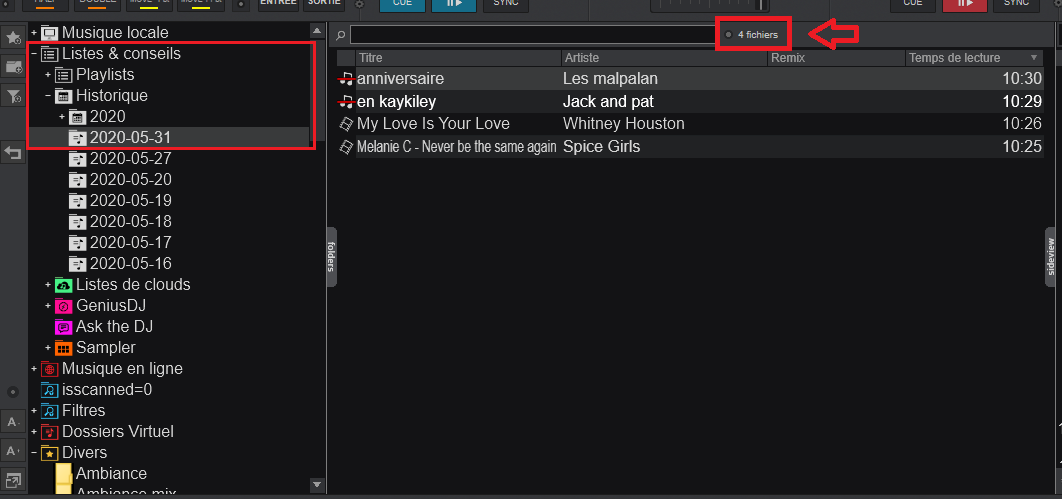Open the Ask the DJ folder
Screen dimensions: 1062x499
point(114,326)
